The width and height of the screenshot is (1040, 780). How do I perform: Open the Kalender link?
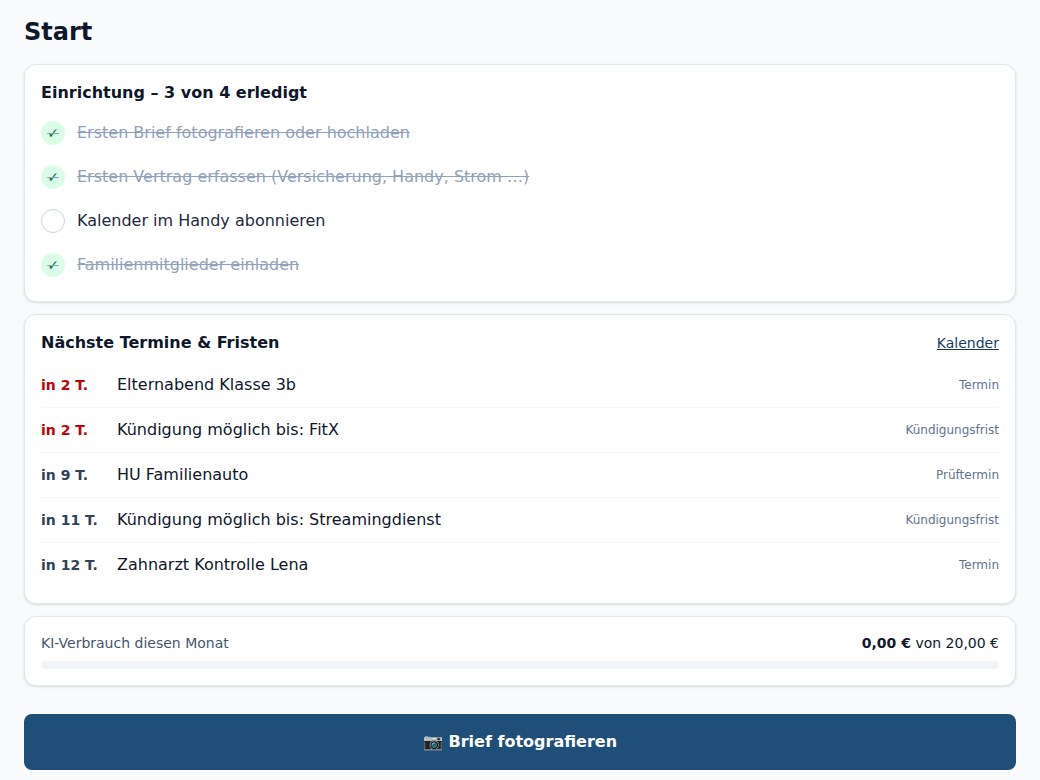(968, 343)
